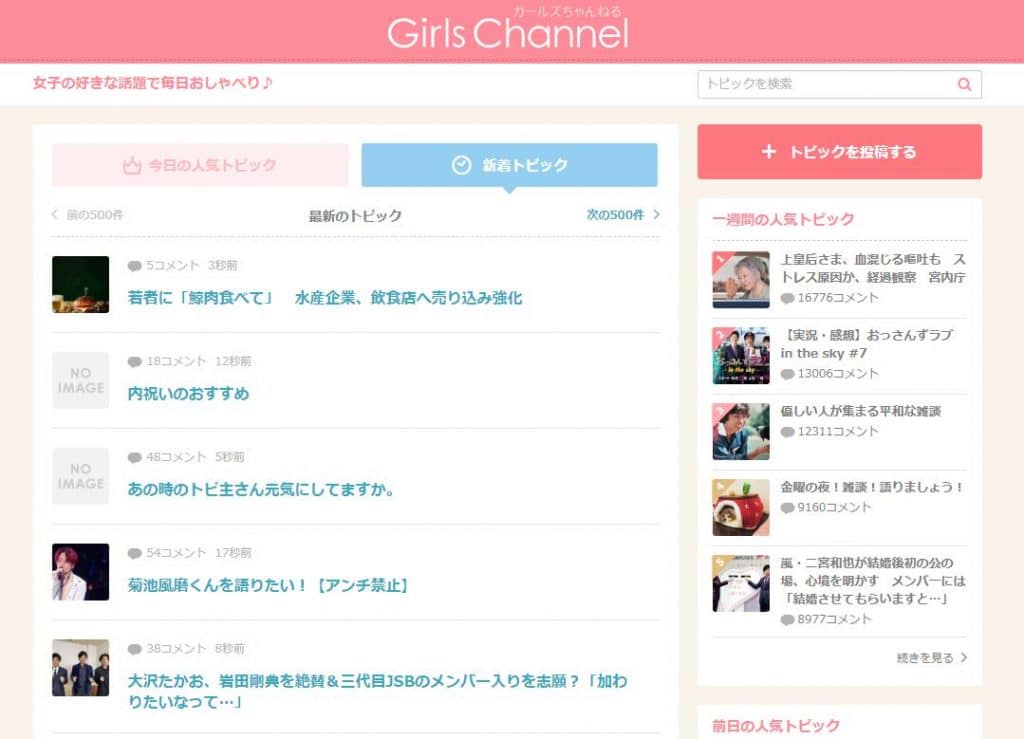This screenshot has height=739, width=1024.
Task: Open topic 菊池風磨くんを語りたい
Action: [x=268, y=585]
